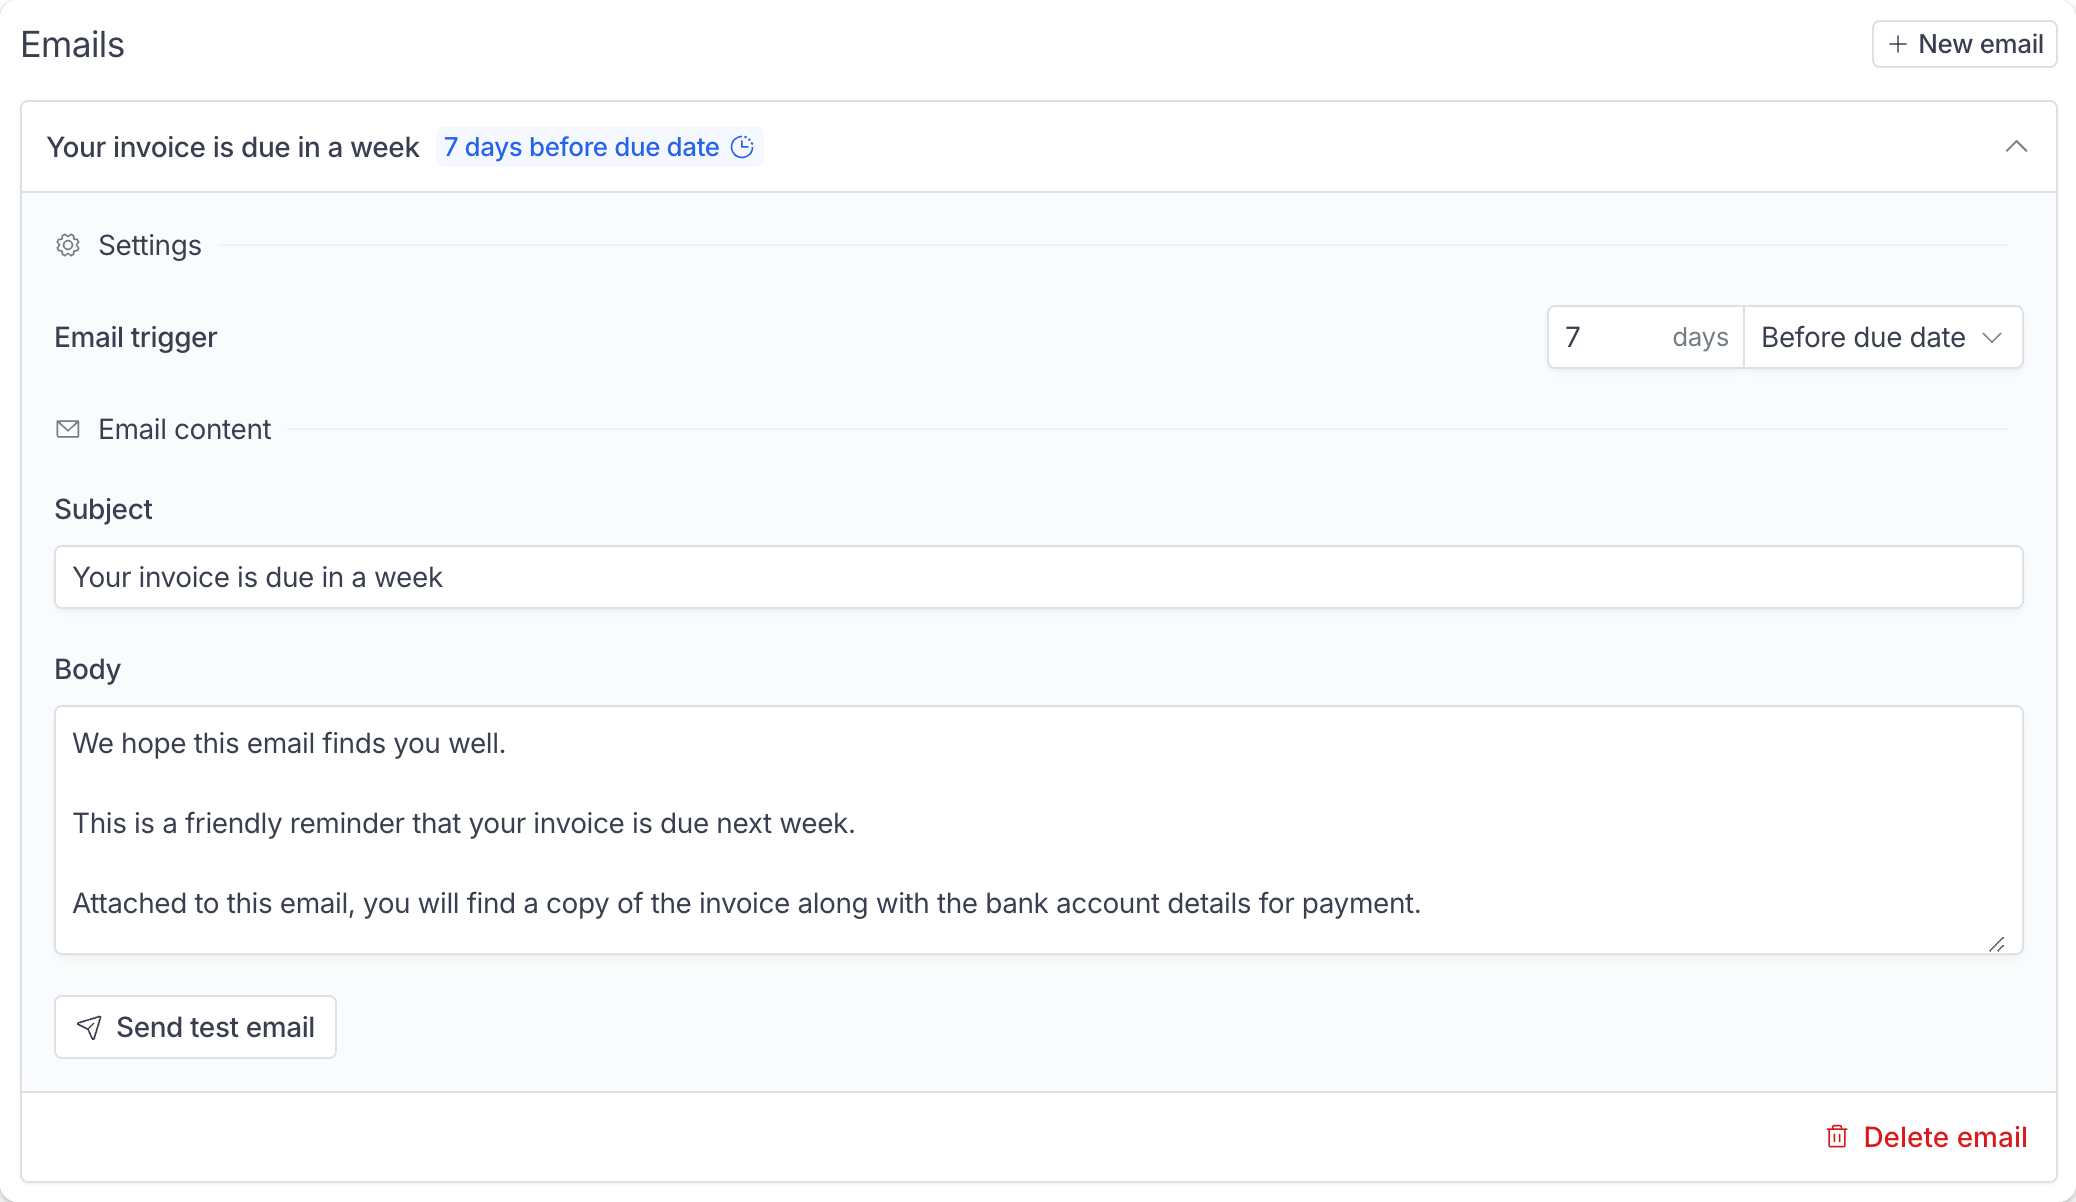Focus the days number input field
Image resolution: width=2076 pixels, height=1202 pixels.
(1646, 337)
